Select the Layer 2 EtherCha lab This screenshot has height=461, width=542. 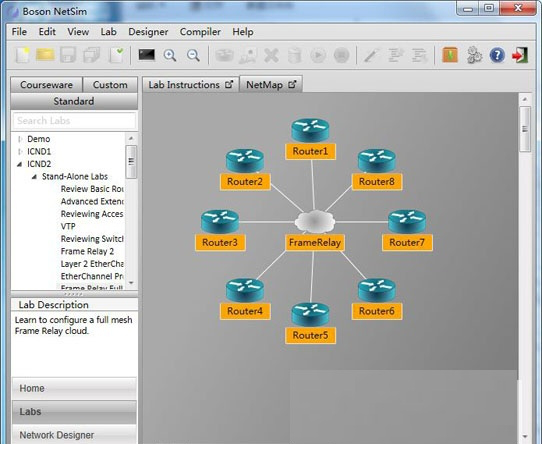(x=92, y=264)
